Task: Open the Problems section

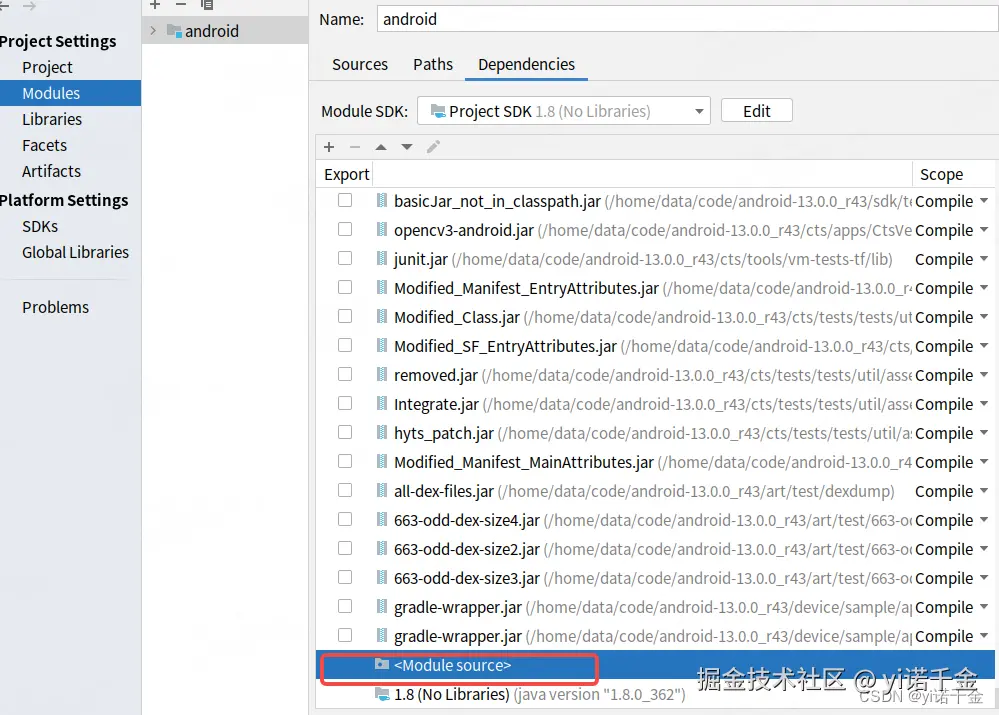Action: (55, 307)
